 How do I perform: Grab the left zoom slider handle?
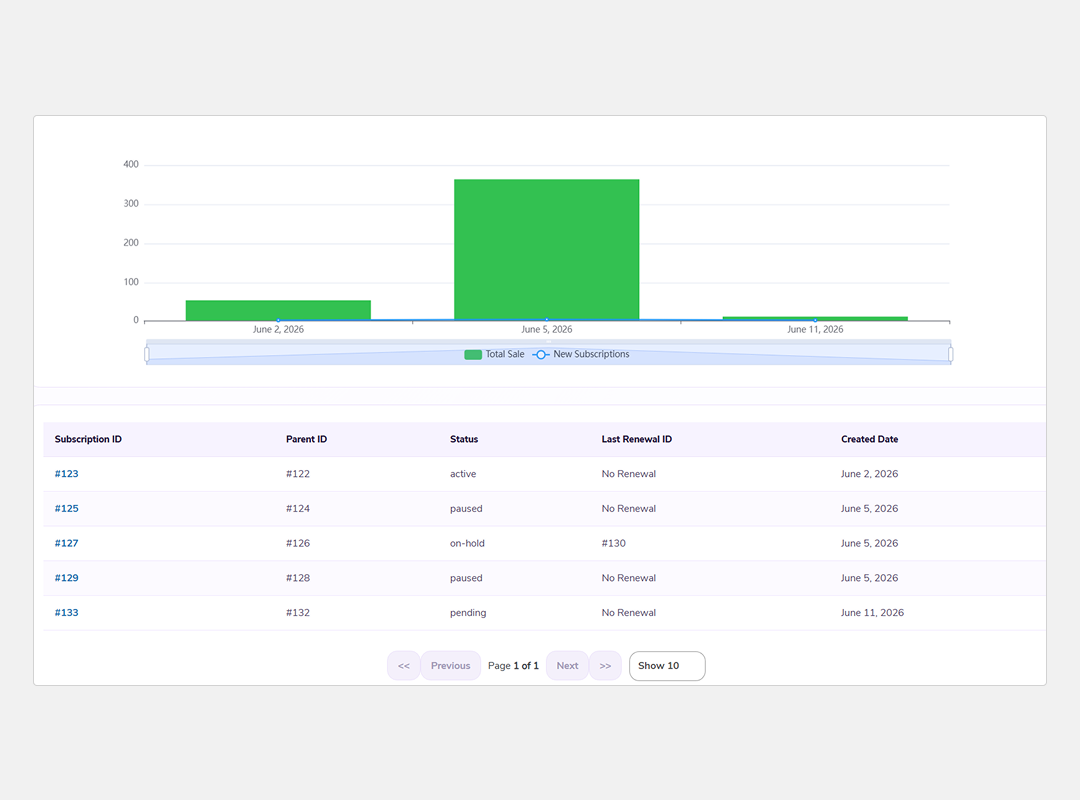tap(147, 354)
